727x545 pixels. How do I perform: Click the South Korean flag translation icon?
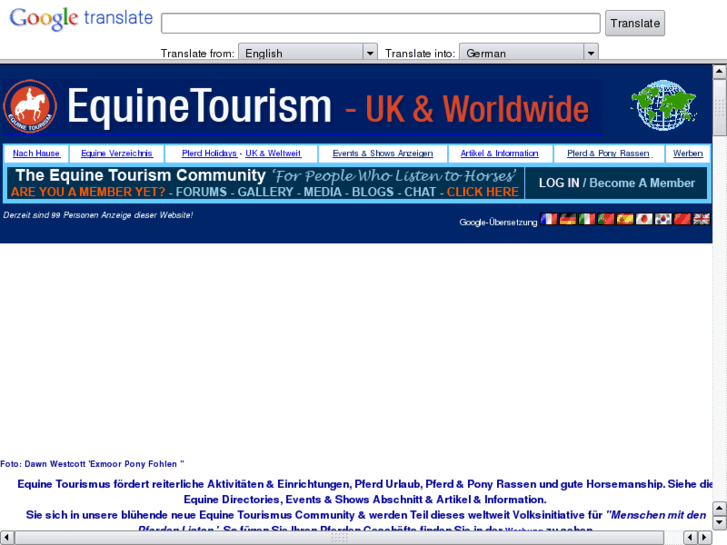[x=663, y=219]
